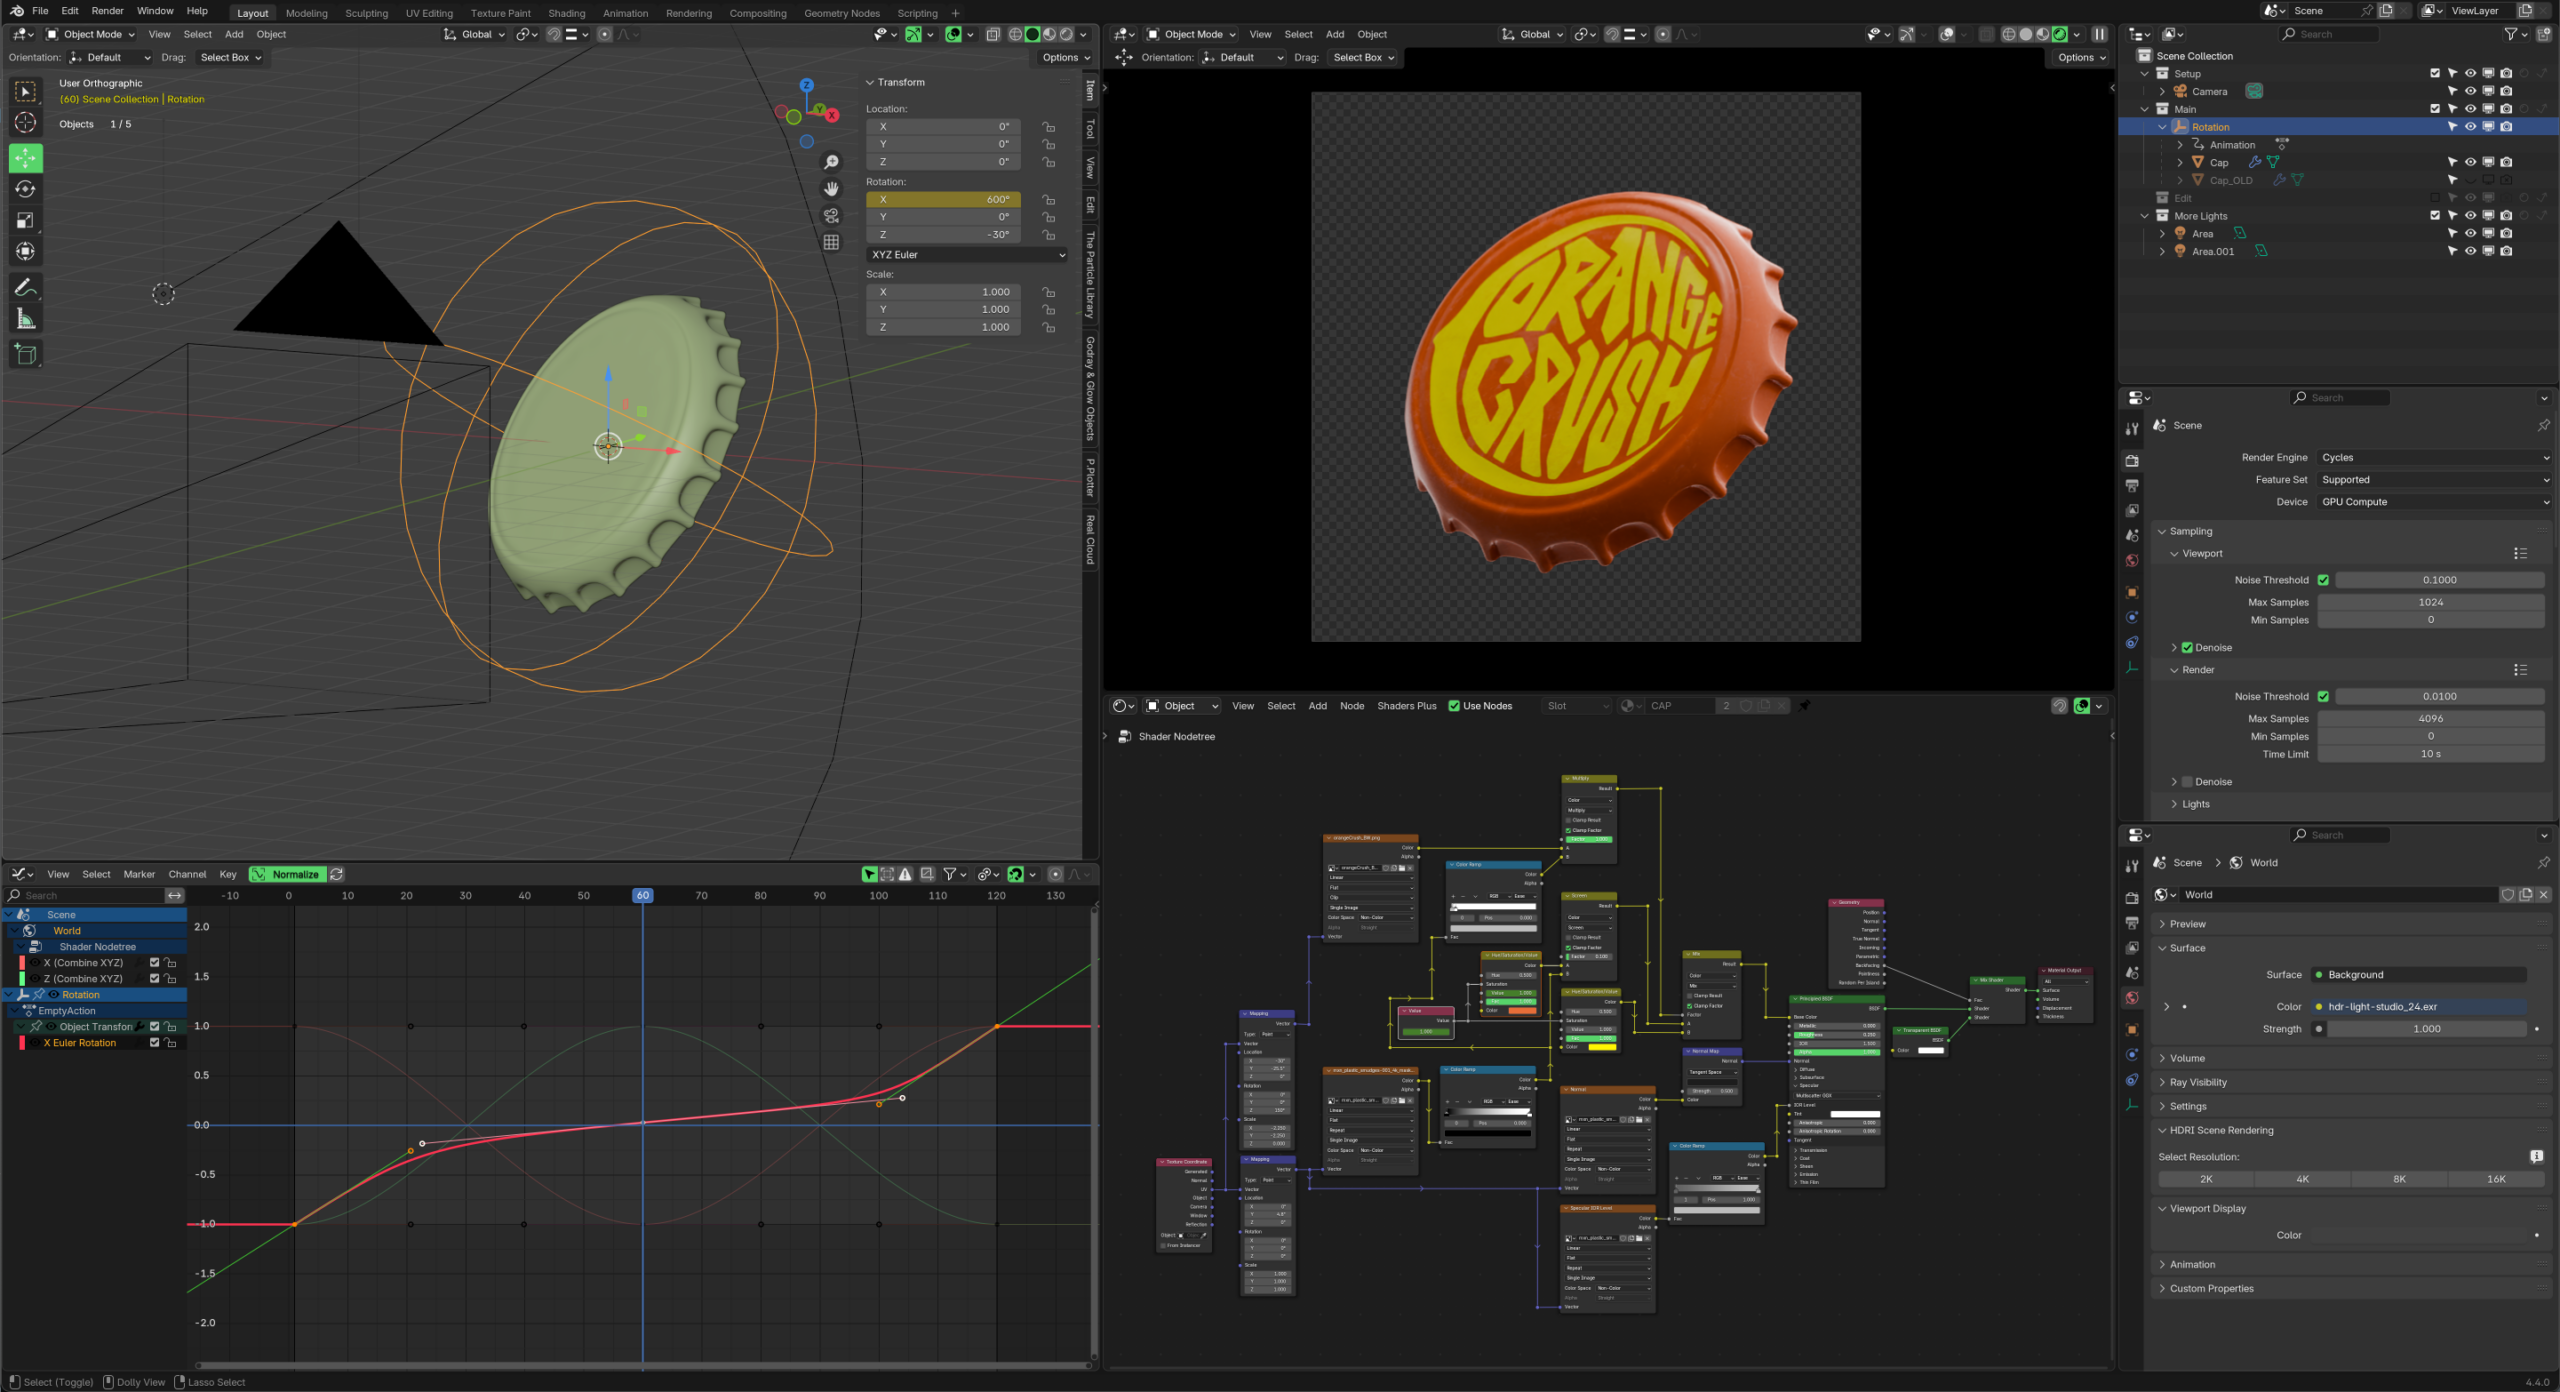The height and width of the screenshot is (1392, 2560).
Task: Hide the Cap object in outliner
Action: (x=2470, y=162)
